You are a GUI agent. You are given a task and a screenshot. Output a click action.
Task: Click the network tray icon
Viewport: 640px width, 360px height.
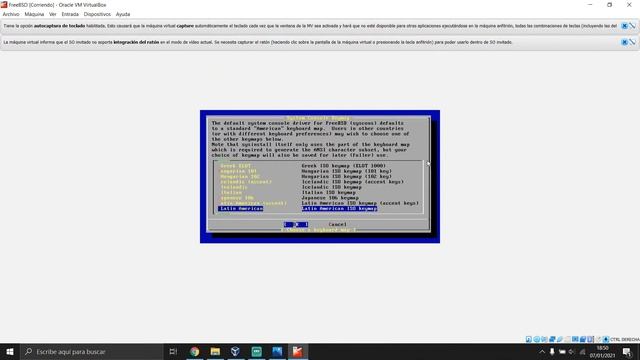(x=582, y=351)
